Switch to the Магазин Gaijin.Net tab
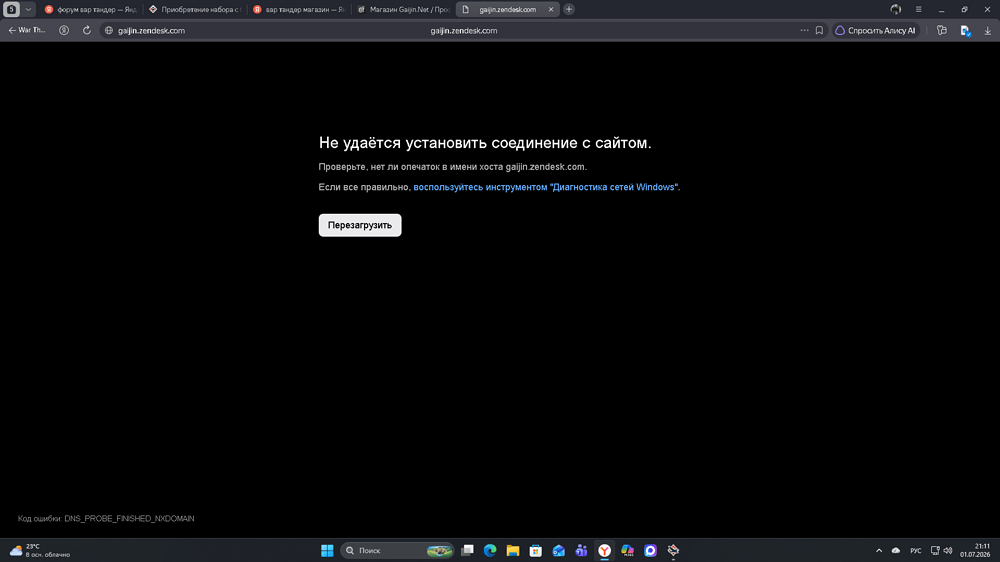Image resolution: width=1000 pixels, height=562 pixels. click(x=403, y=9)
